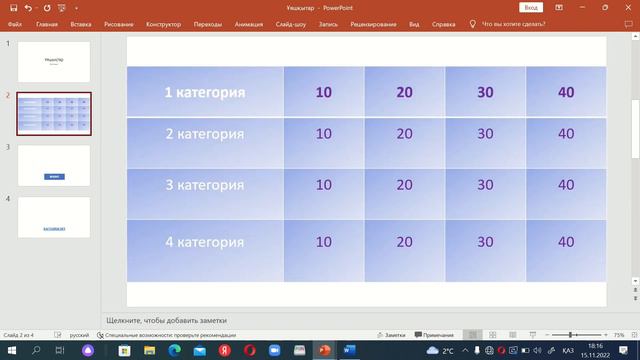Image resolution: width=640 pixels, height=360 pixels.
Task: Click the 30 cell in 2 категория row
Action: (485, 143)
